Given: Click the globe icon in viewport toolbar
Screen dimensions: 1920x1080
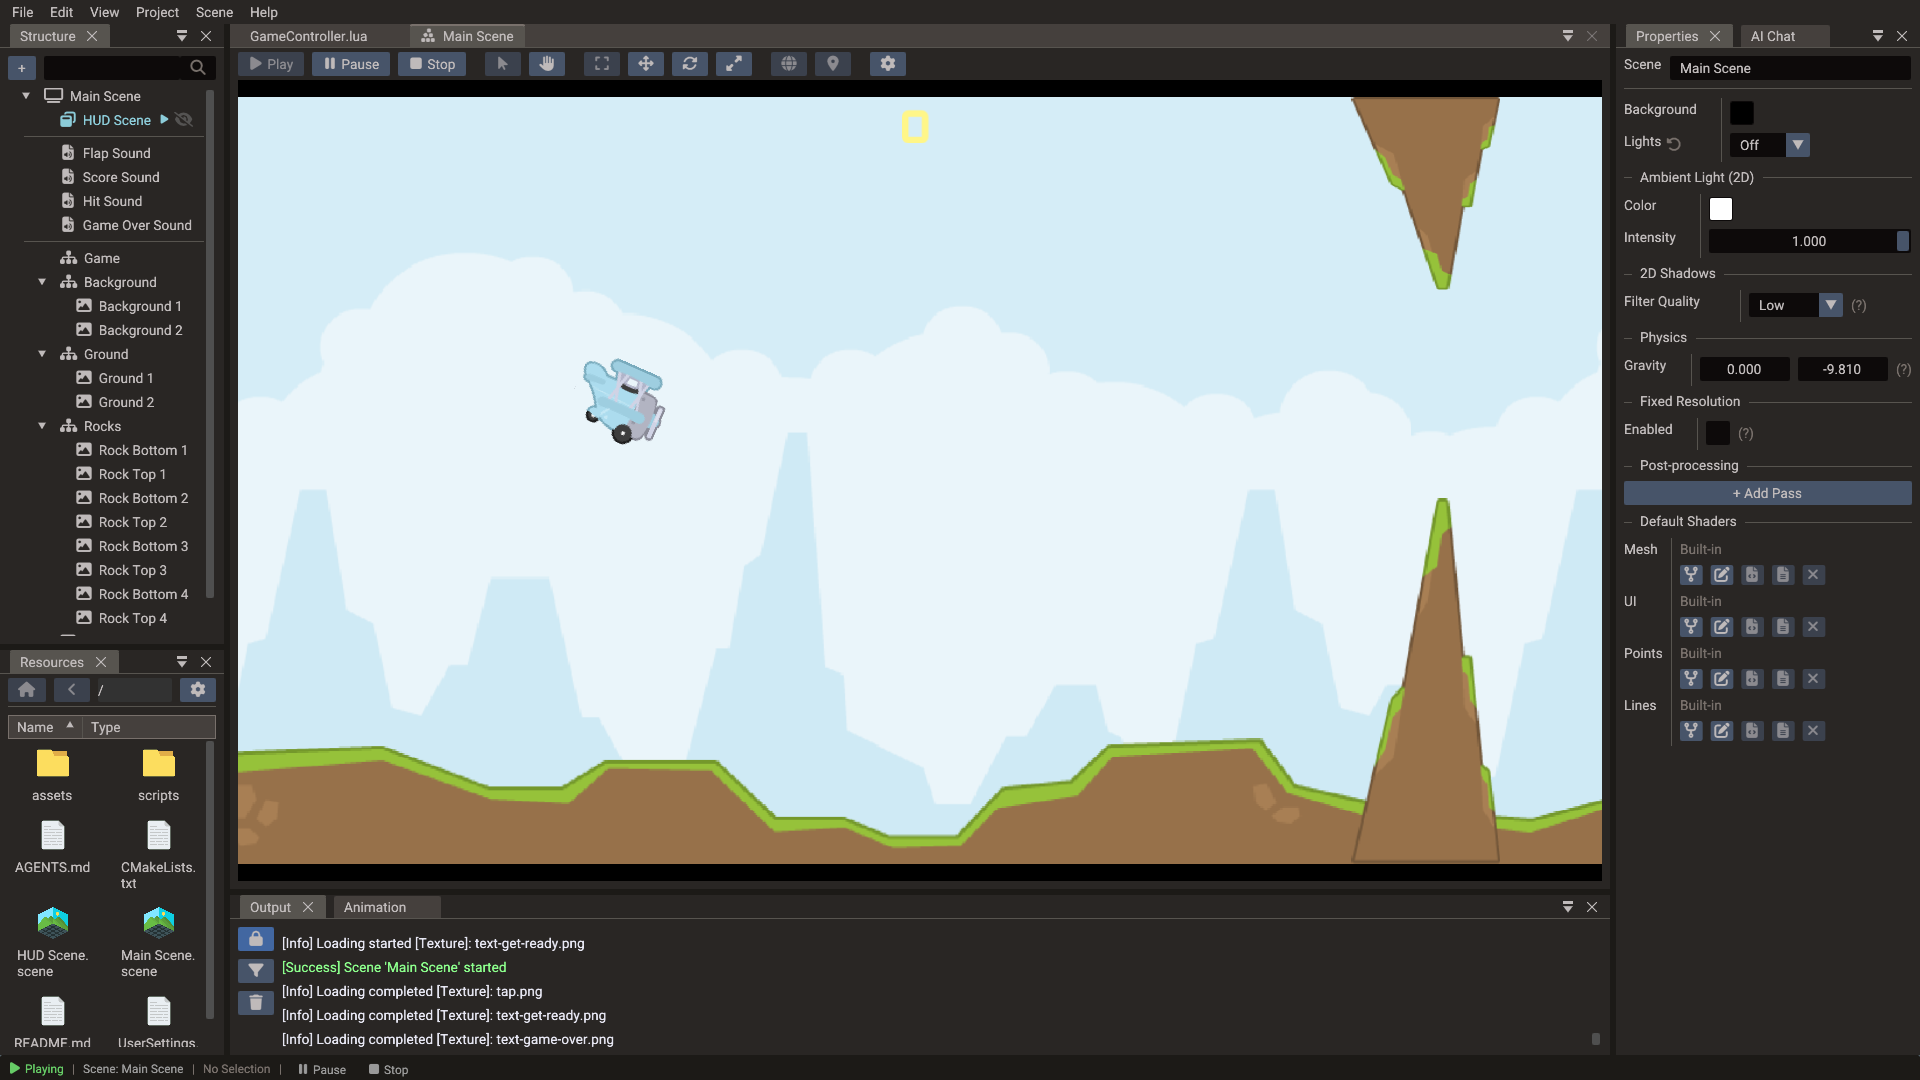Looking at the screenshot, I should [789, 64].
